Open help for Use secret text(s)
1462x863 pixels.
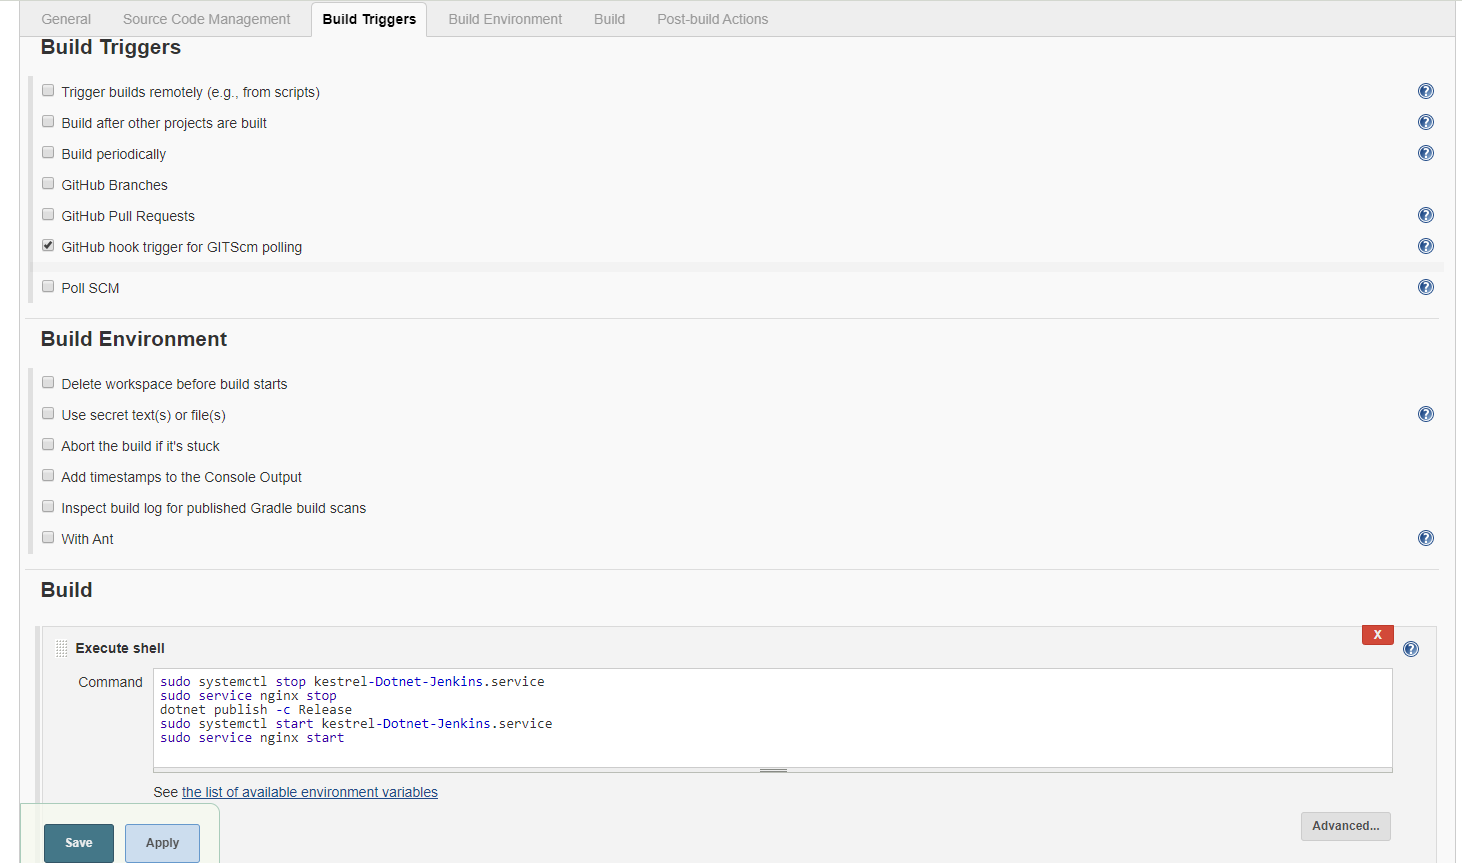coord(1426,414)
